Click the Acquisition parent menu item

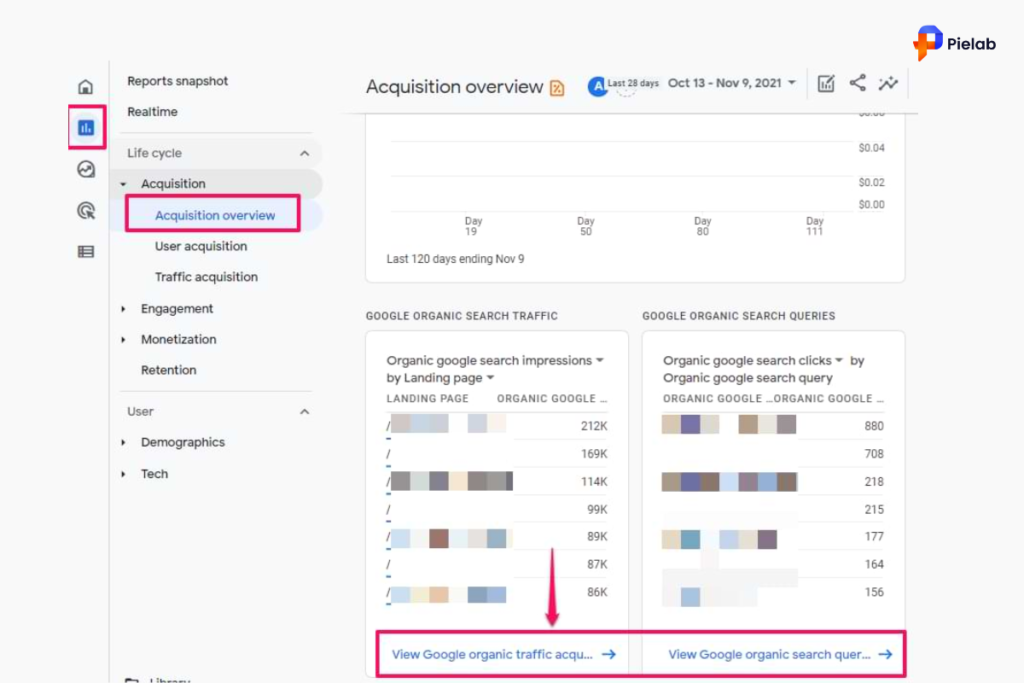click(173, 184)
